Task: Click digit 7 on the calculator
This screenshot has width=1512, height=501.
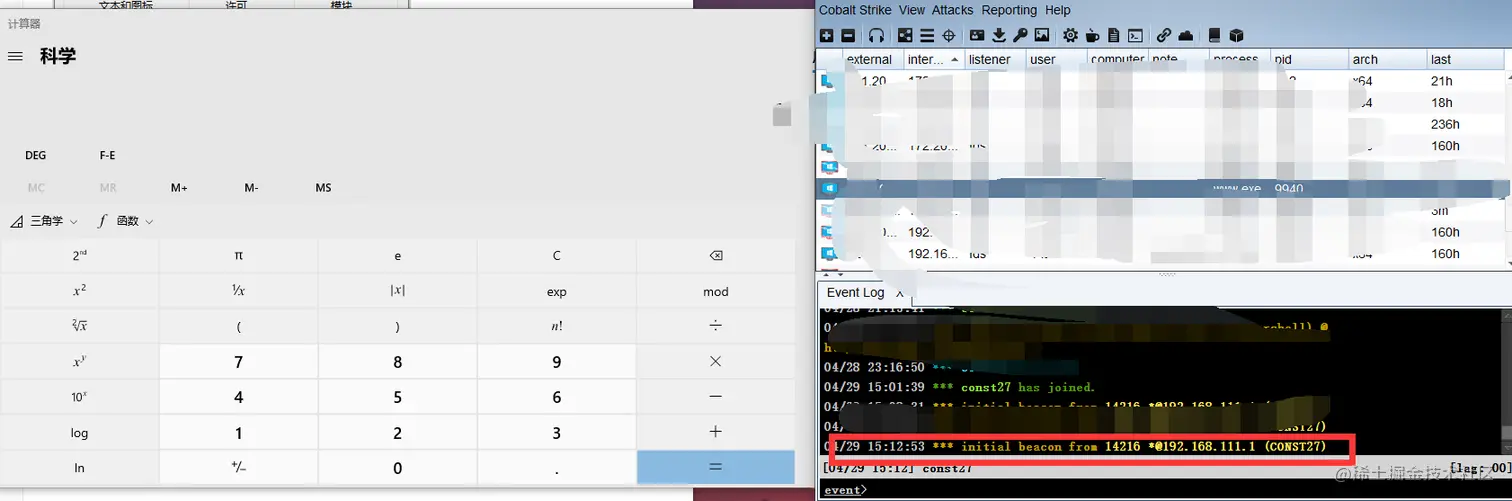Action: tap(239, 362)
